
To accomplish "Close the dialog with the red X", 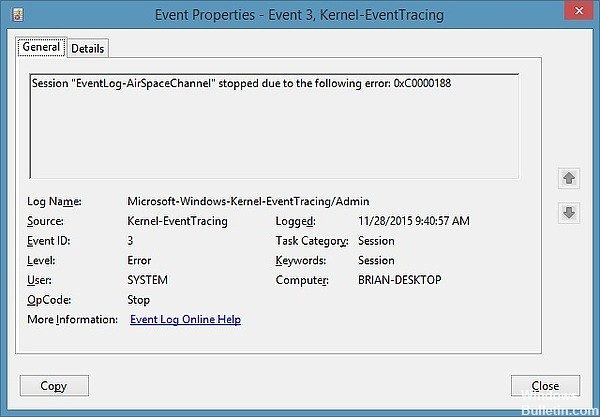I will [579, 10].
